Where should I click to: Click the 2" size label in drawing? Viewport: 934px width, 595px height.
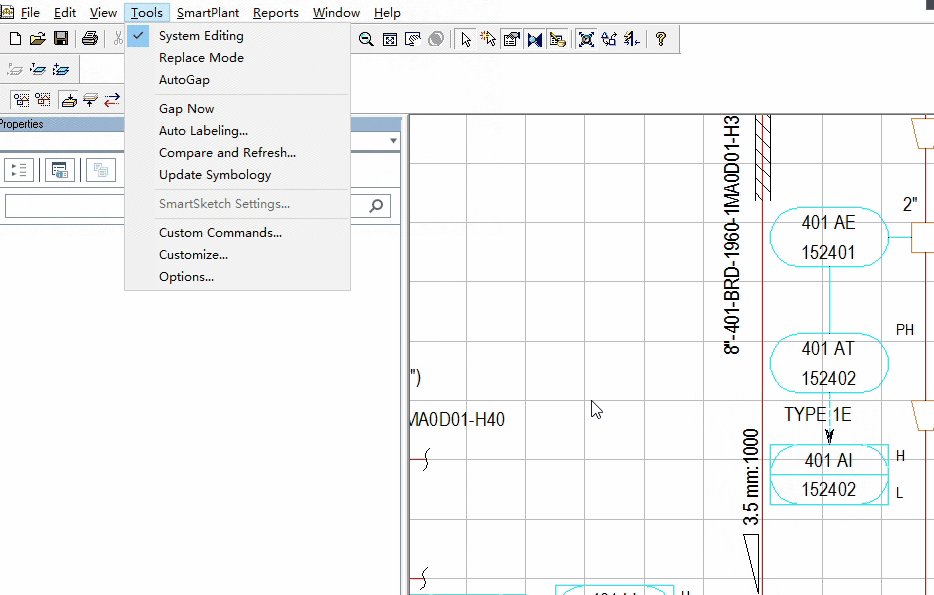coord(910,205)
